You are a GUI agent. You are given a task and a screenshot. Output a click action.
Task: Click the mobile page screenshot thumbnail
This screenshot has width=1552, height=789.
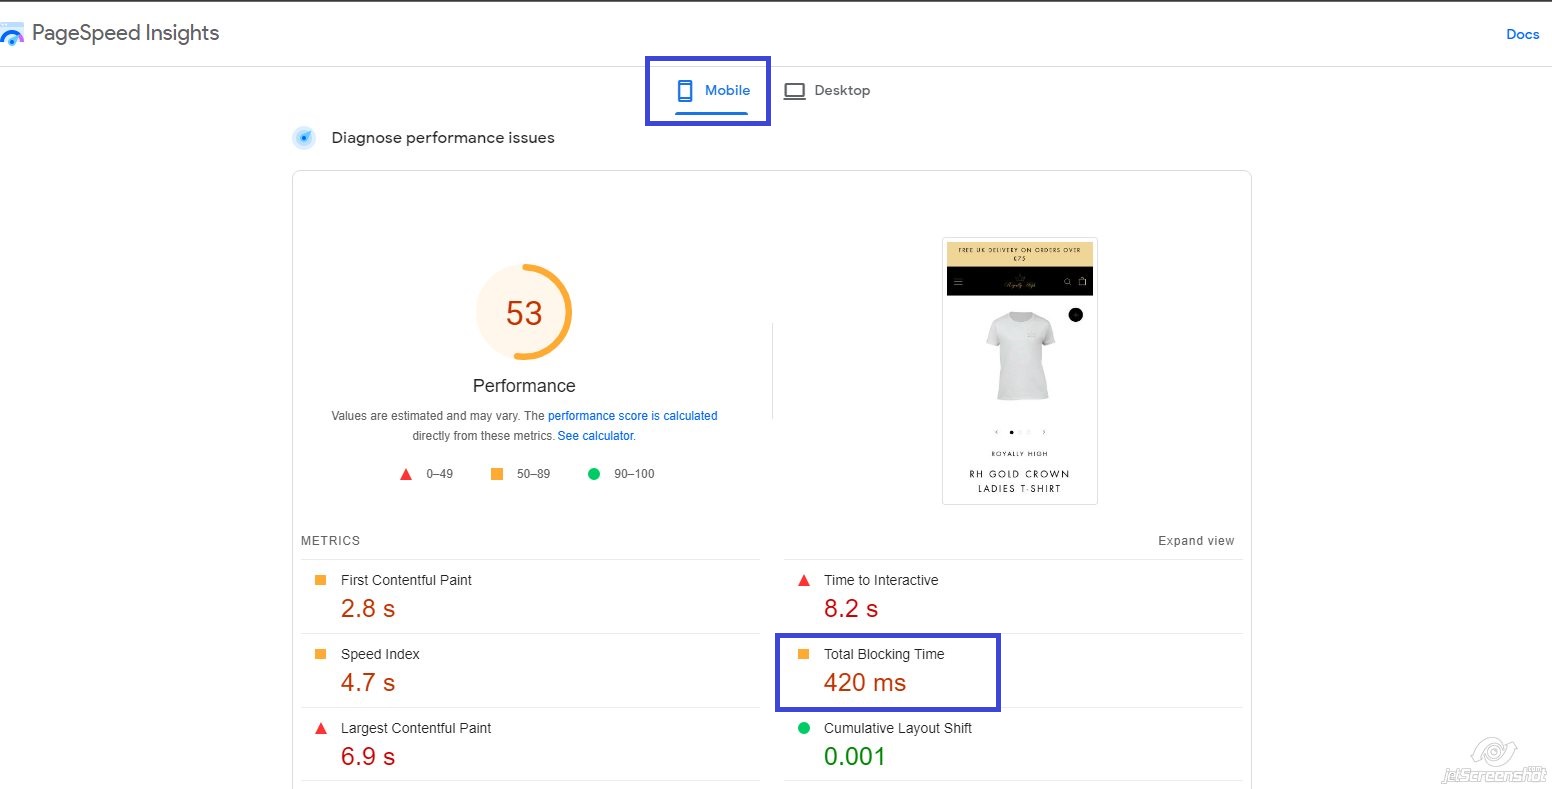[x=1019, y=371]
